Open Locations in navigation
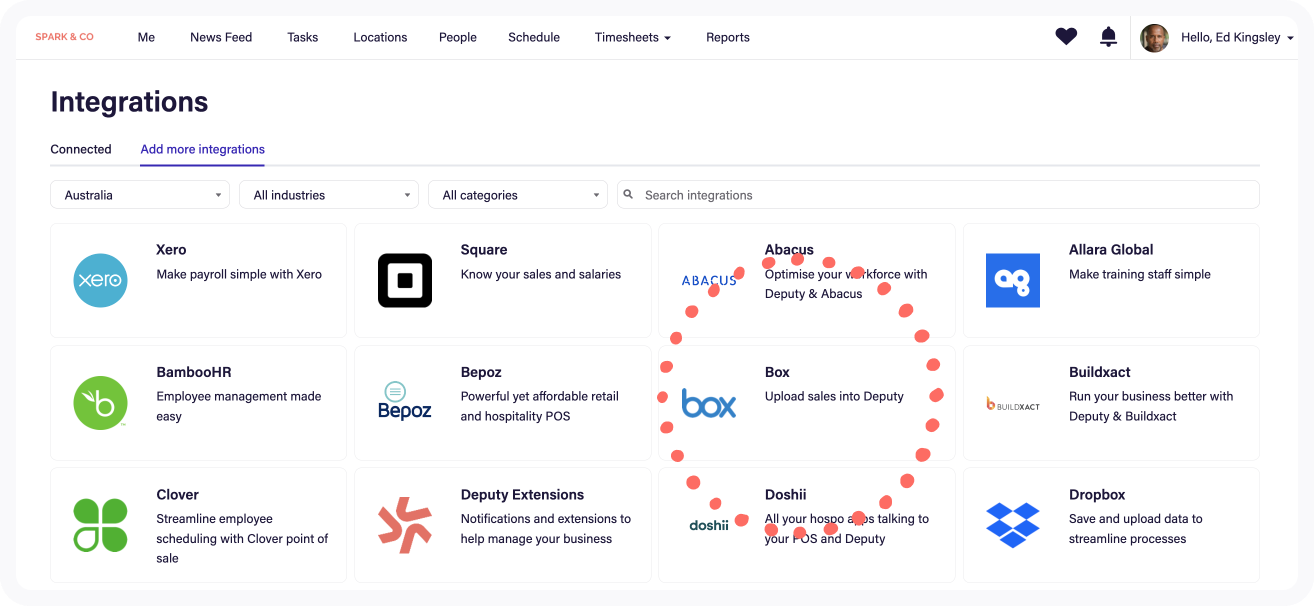1314x606 pixels. pyautogui.click(x=380, y=38)
